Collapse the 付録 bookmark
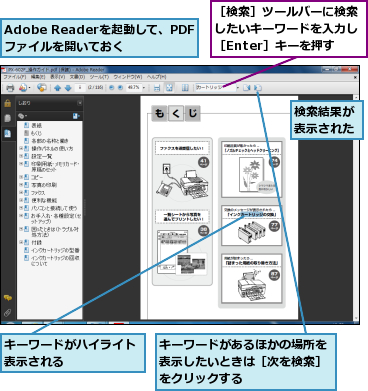The height and width of the screenshot is (391, 368). (x=20, y=242)
